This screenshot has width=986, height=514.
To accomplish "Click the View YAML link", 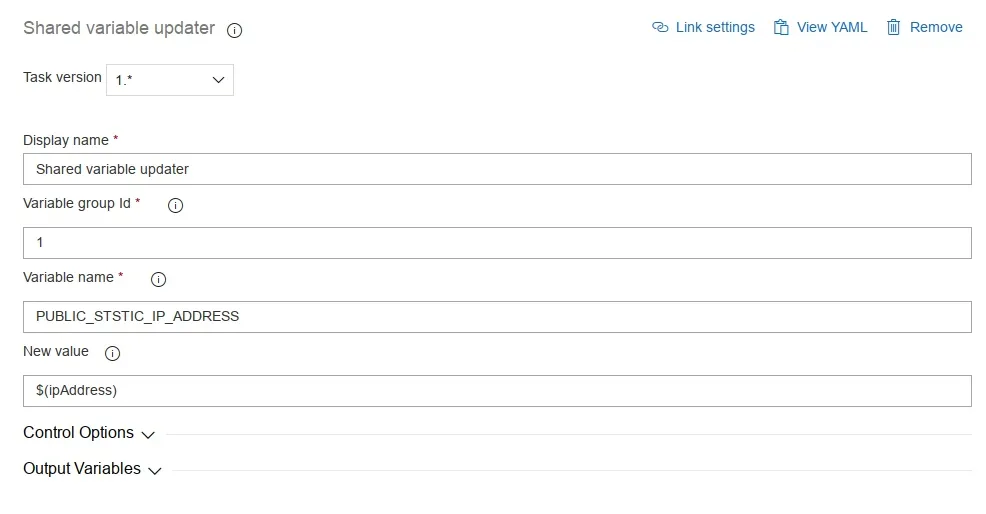I will coord(832,27).
